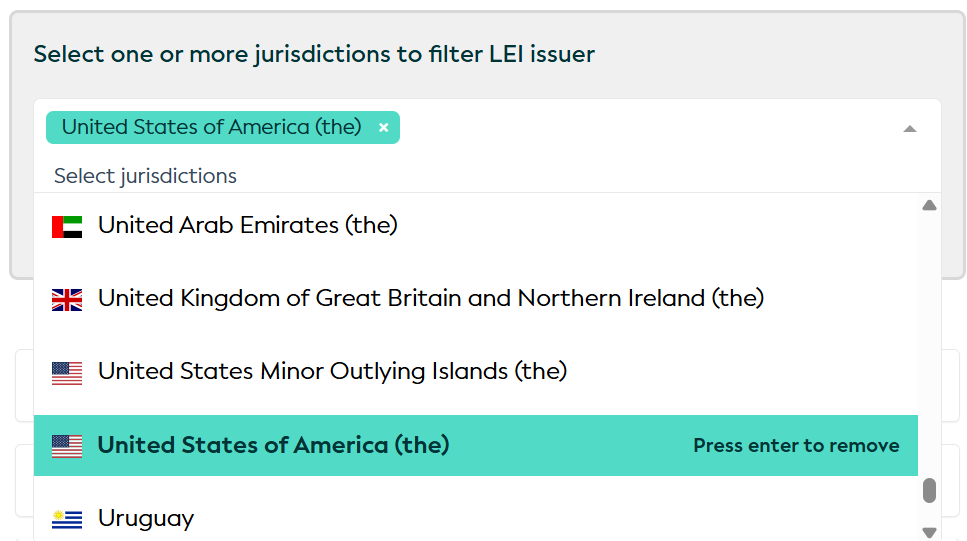
Task: Click the list's scroll up arrow
Action: pos(929,206)
